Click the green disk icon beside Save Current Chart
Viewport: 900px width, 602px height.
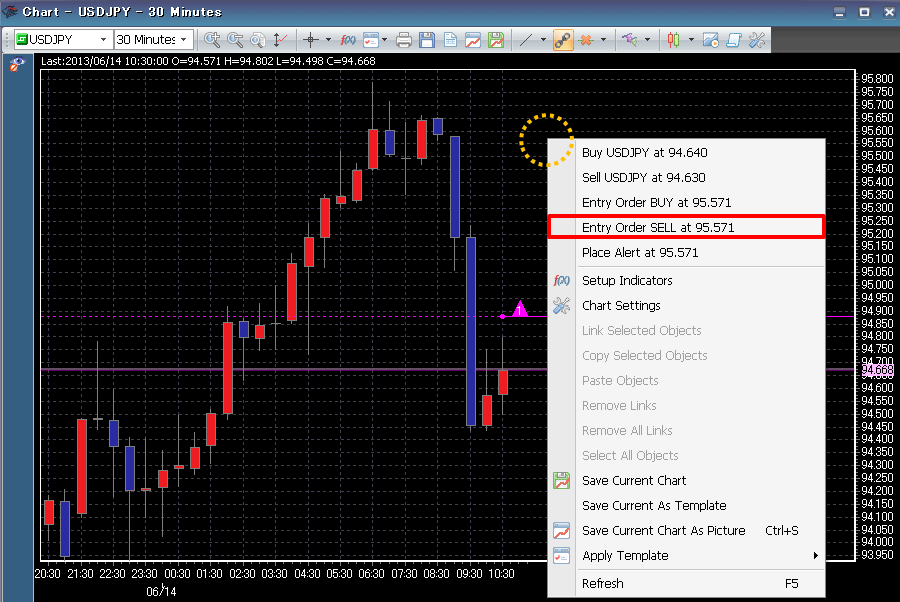tap(561, 480)
